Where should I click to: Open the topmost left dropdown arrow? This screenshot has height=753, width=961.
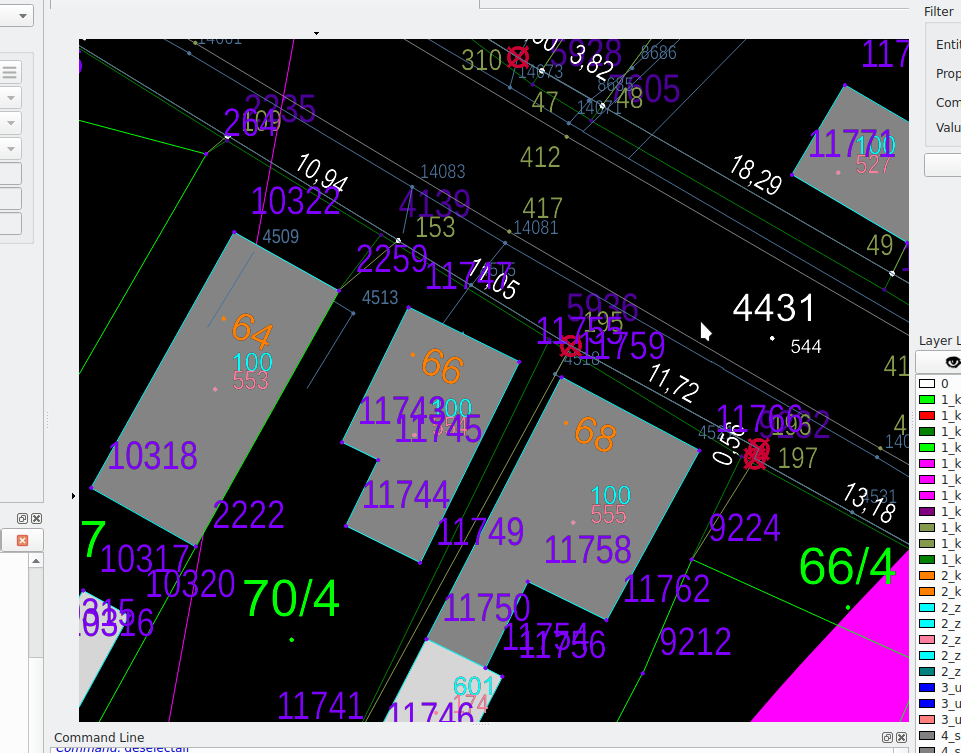[24, 15]
